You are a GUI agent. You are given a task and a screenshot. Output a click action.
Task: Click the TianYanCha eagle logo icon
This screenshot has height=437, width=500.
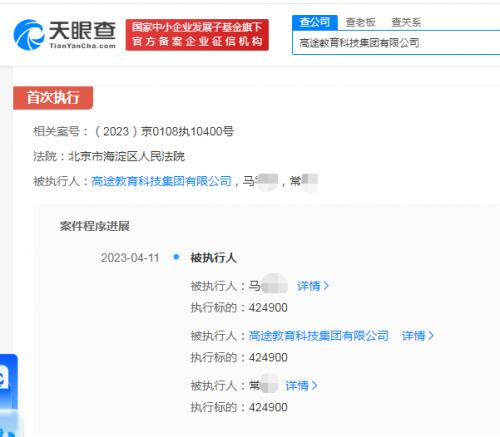pyautogui.click(x=29, y=35)
